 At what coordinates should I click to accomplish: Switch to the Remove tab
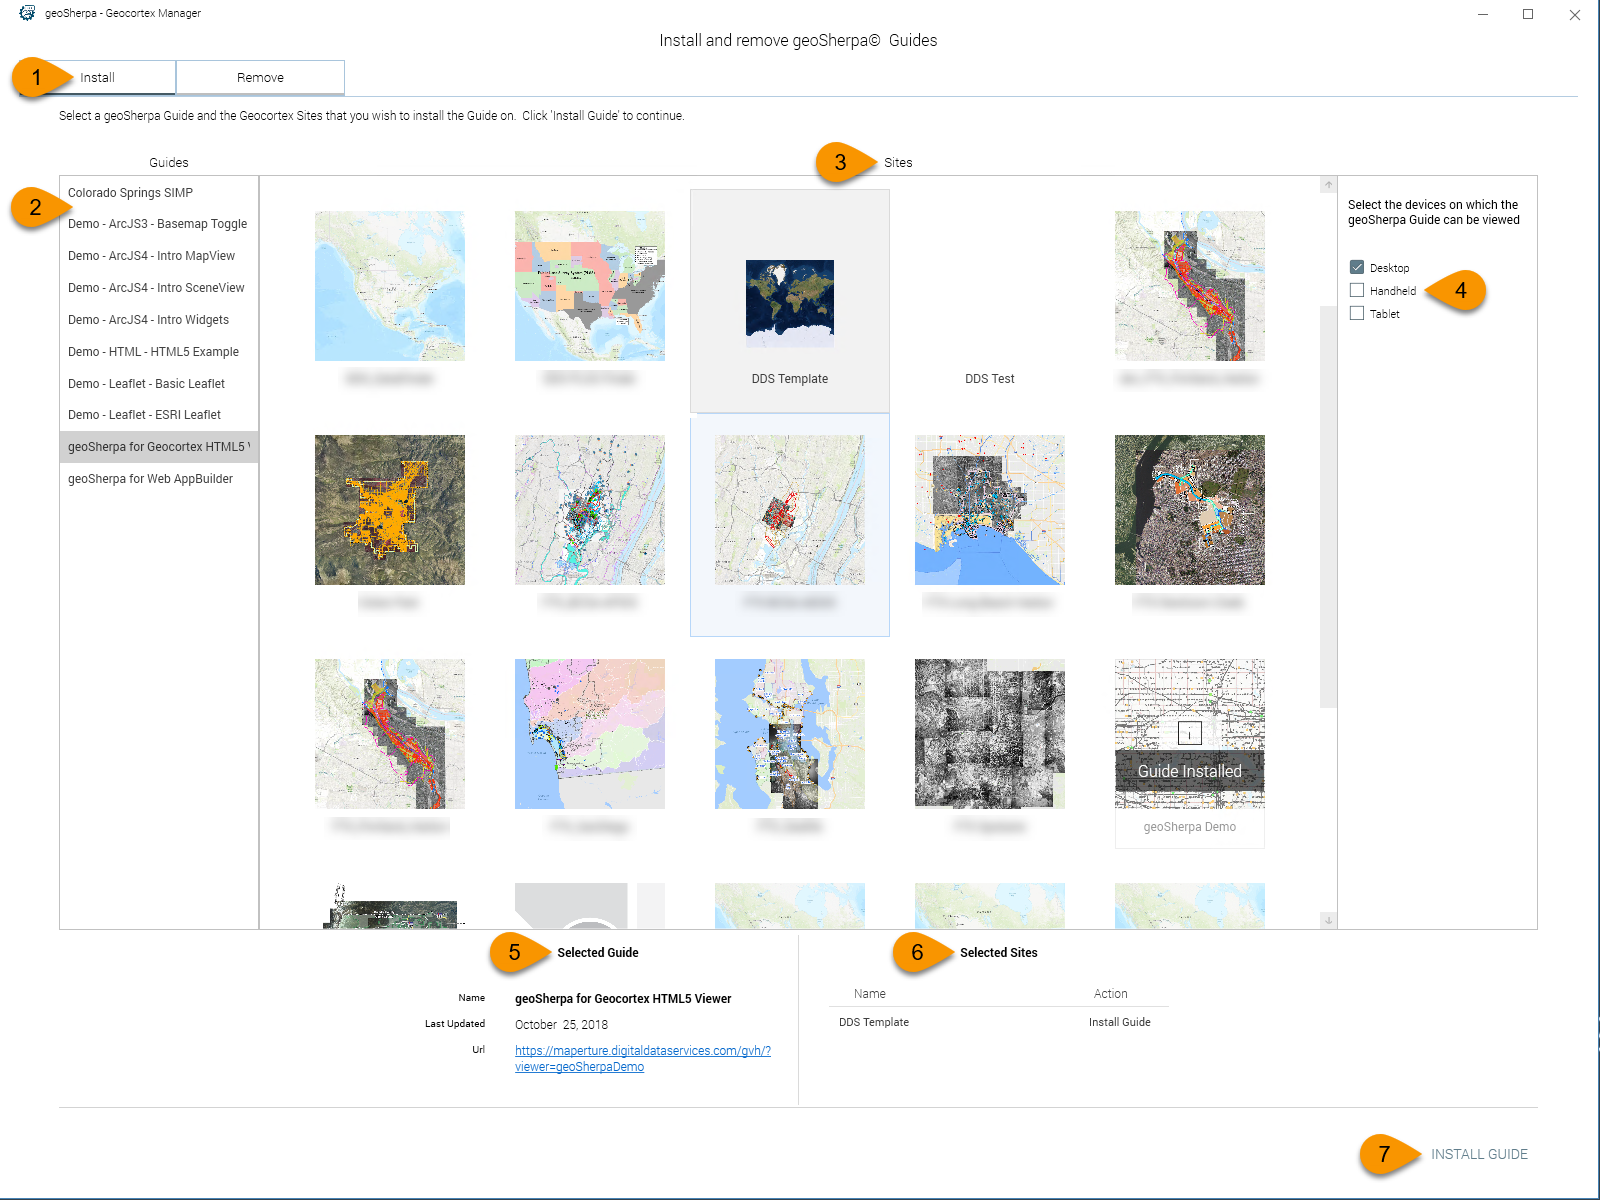[260, 77]
